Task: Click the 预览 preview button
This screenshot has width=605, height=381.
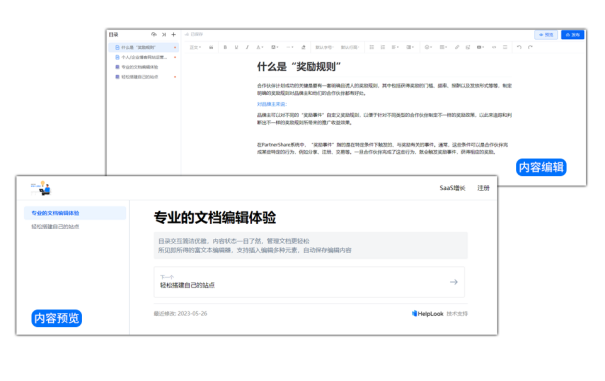Action: pyautogui.click(x=546, y=35)
